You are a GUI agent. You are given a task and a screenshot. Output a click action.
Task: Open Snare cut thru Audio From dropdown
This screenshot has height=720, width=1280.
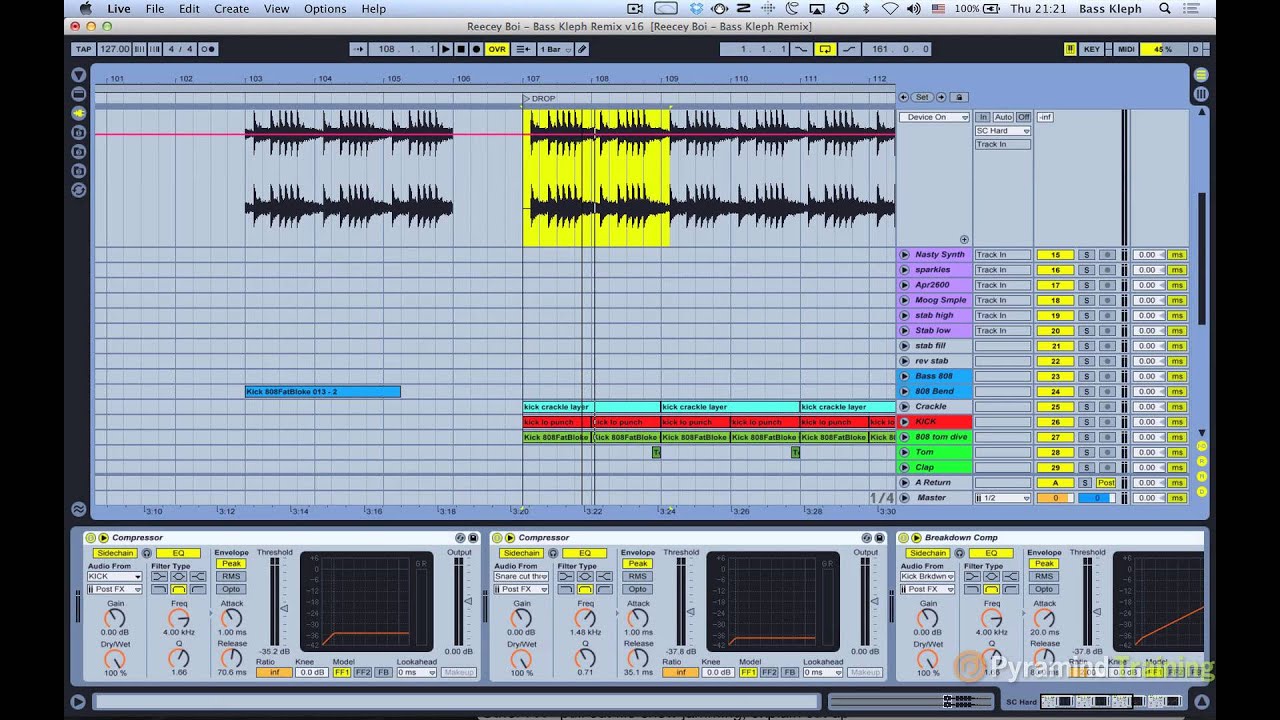tap(522, 577)
